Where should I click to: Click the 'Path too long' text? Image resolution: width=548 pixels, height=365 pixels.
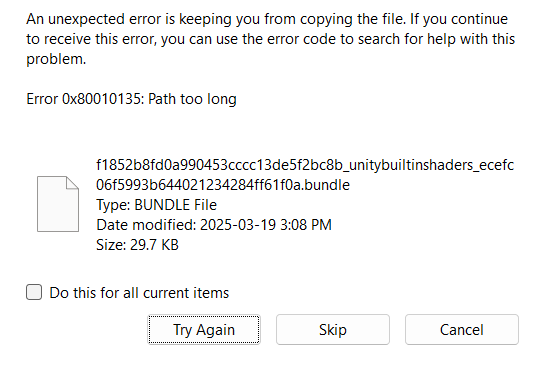(x=192, y=99)
